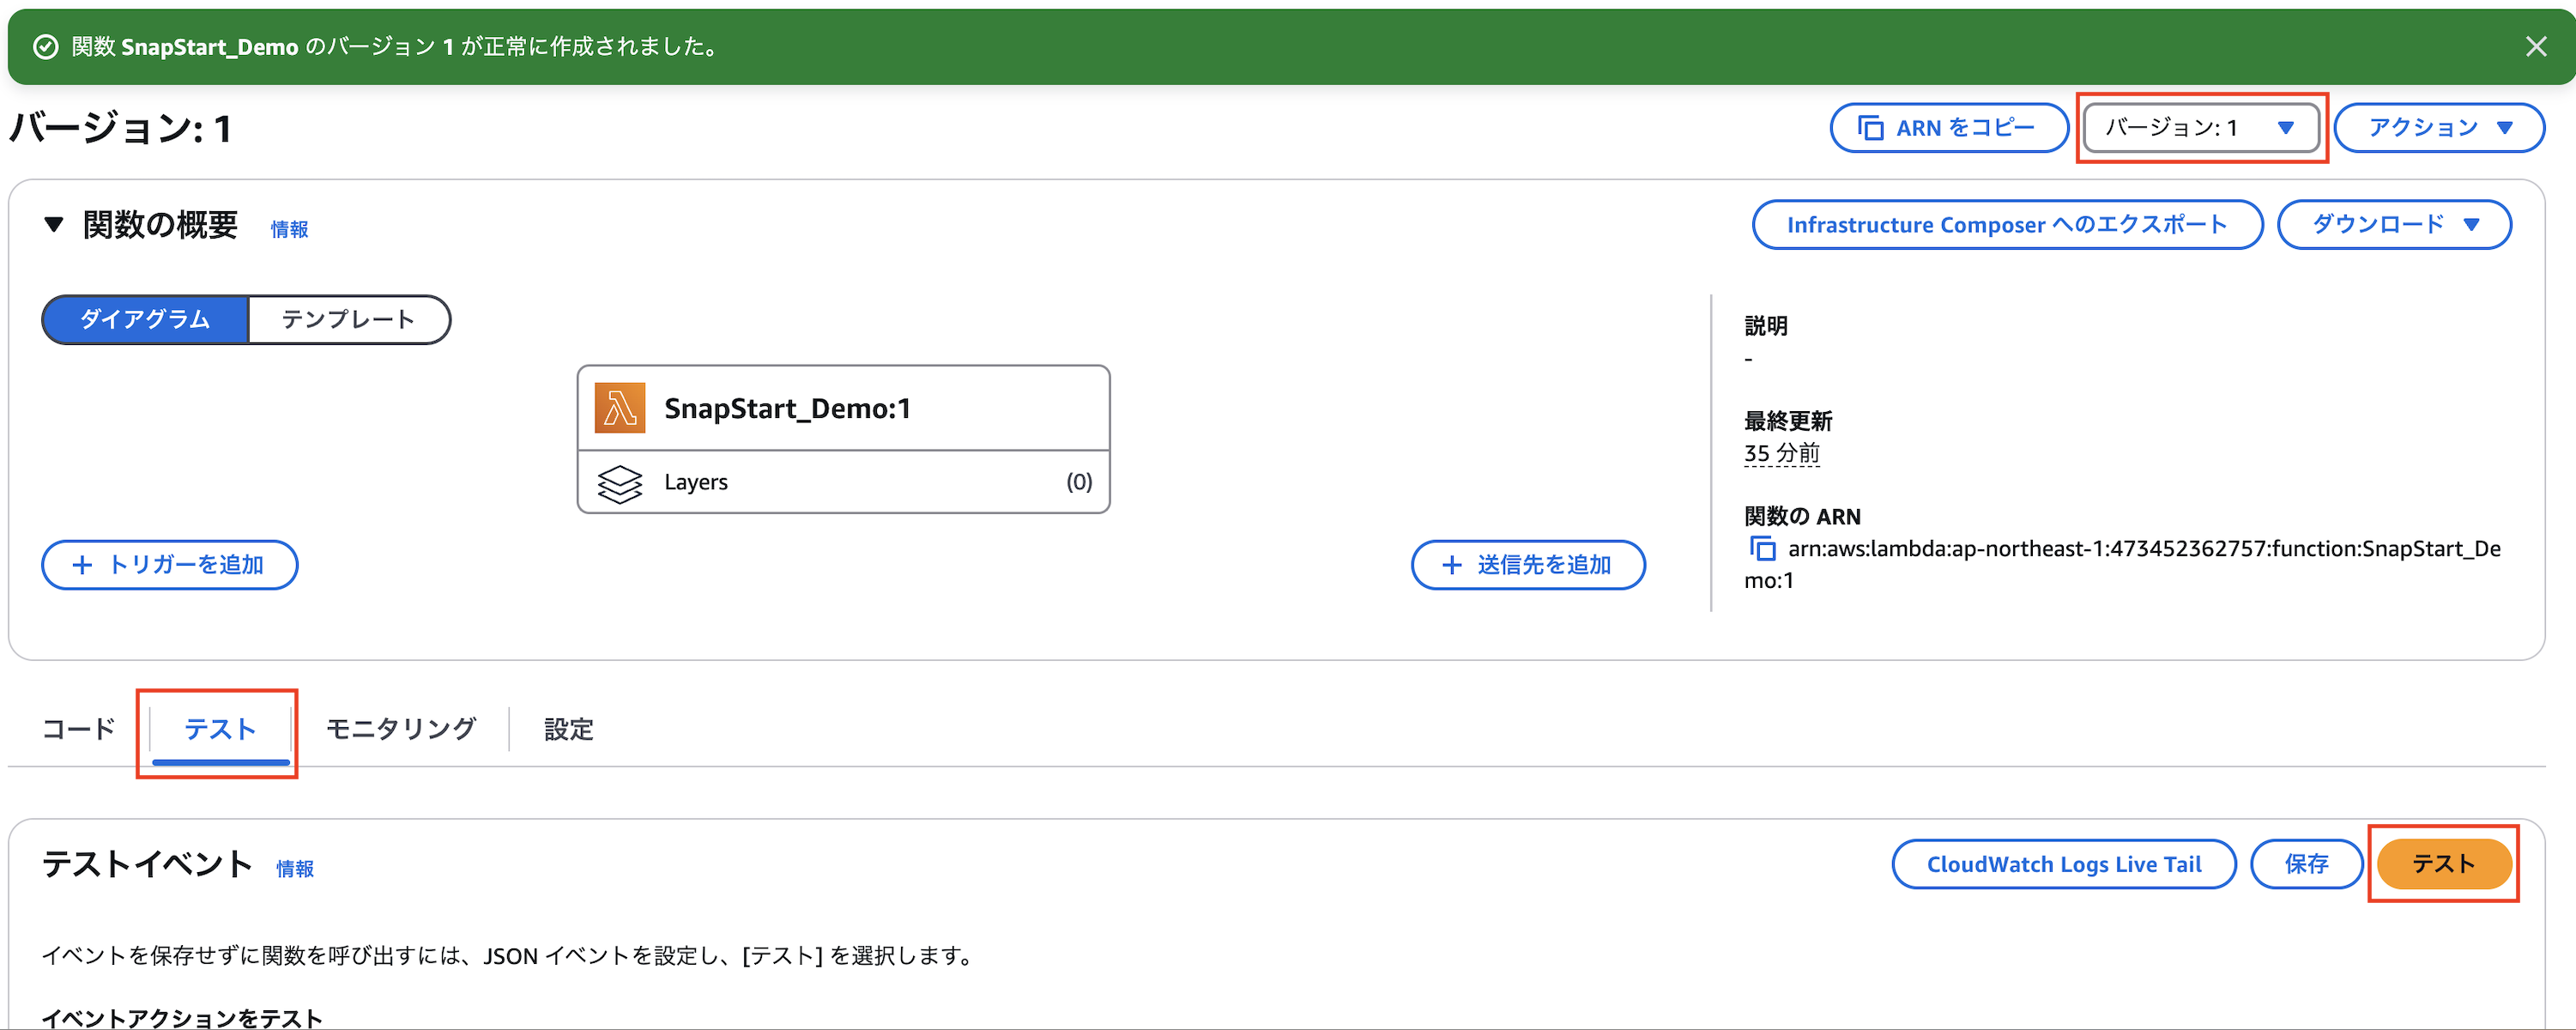Export to Infrastructure Composer
2576x1030 pixels.
point(2006,224)
